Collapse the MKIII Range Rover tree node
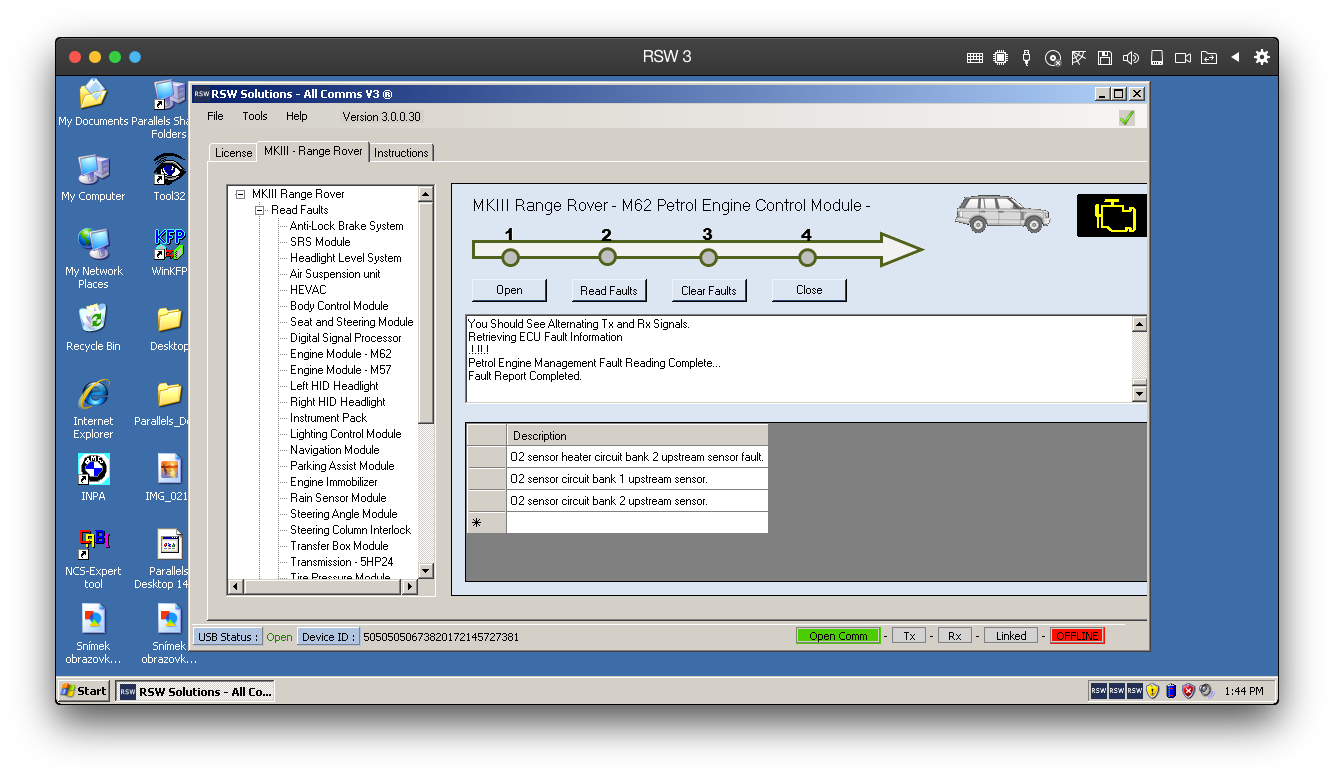The height and width of the screenshot is (778, 1334). 240,194
